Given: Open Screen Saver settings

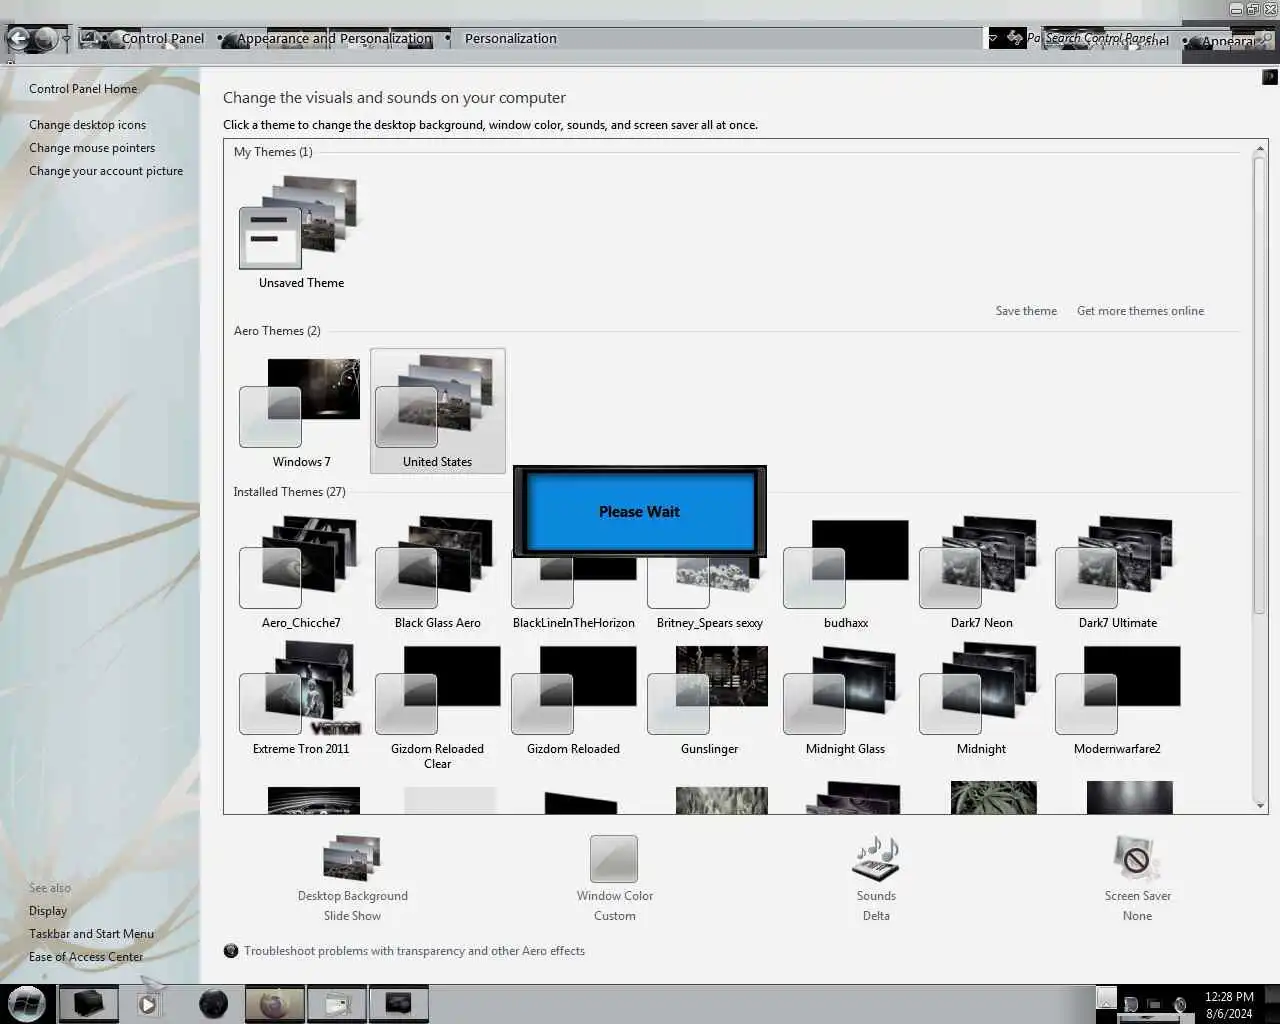Looking at the screenshot, I should (x=1137, y=879).
